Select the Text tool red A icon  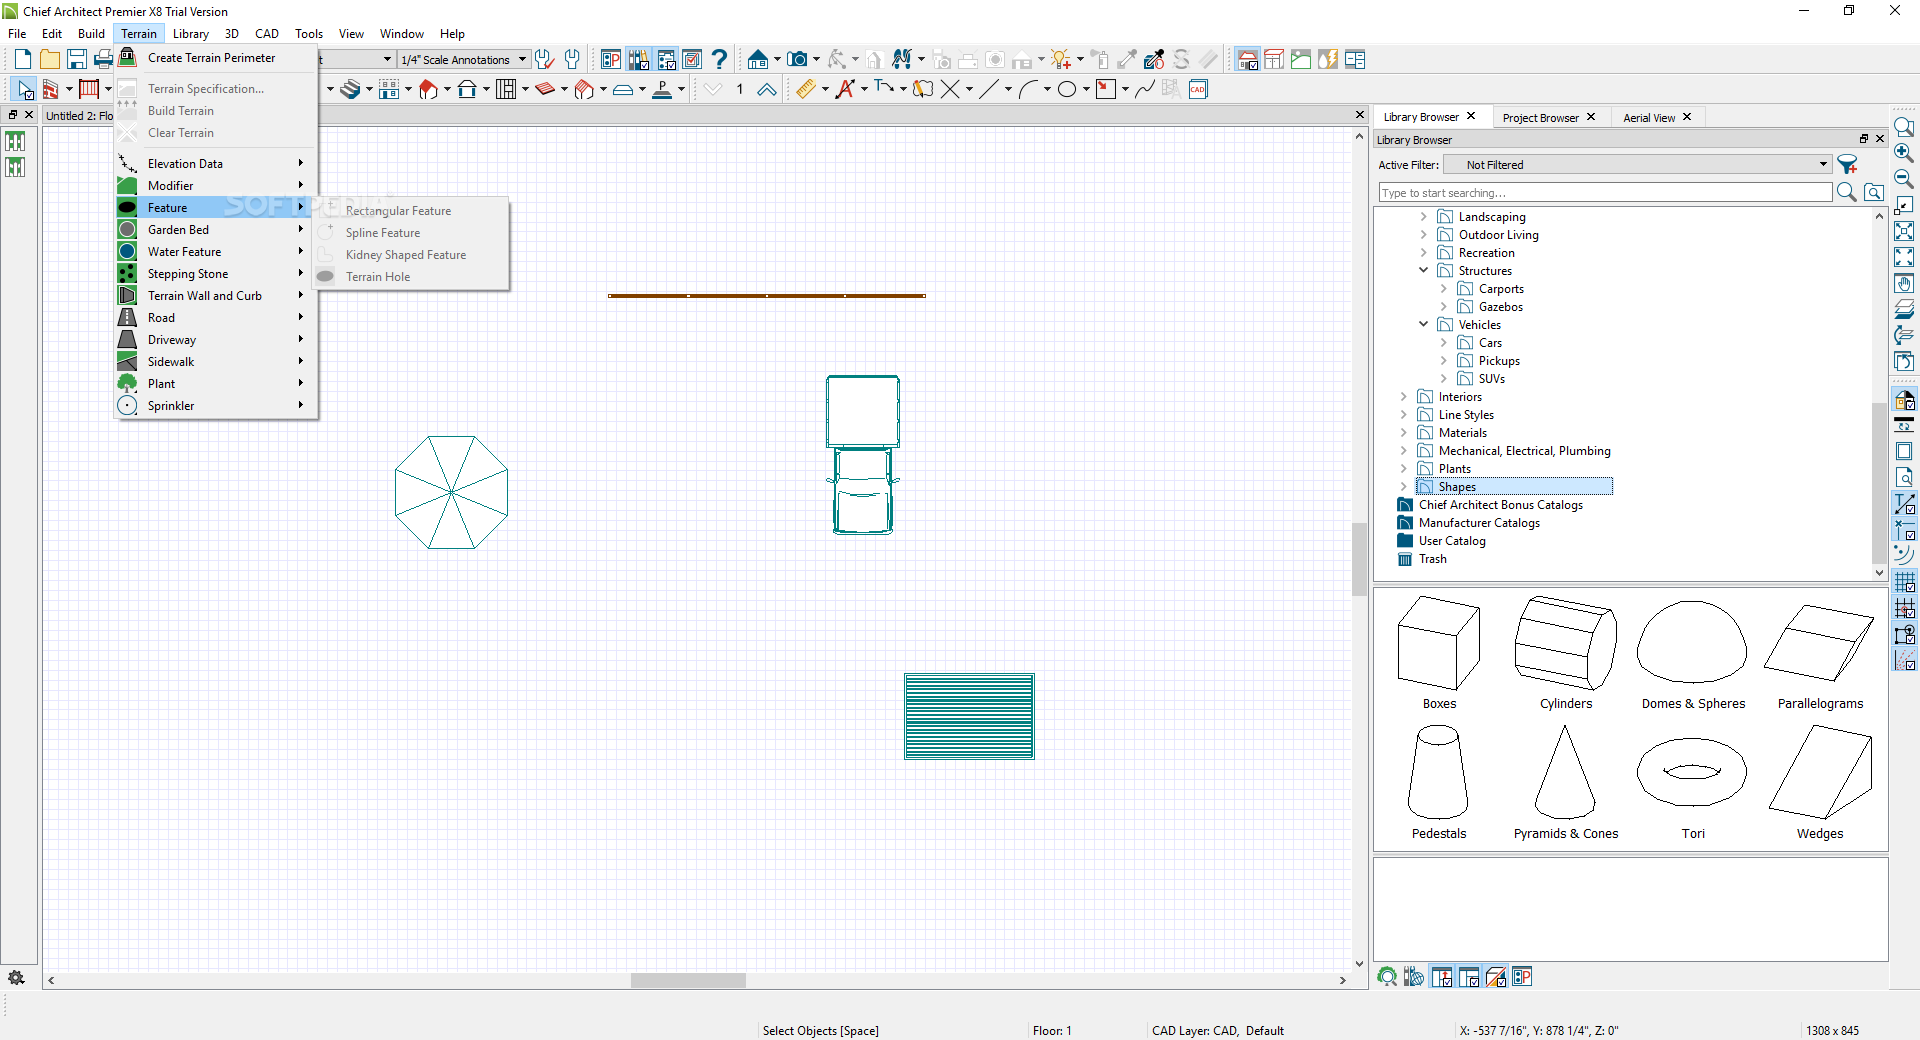pyautogui.click(x=845, y=90)
